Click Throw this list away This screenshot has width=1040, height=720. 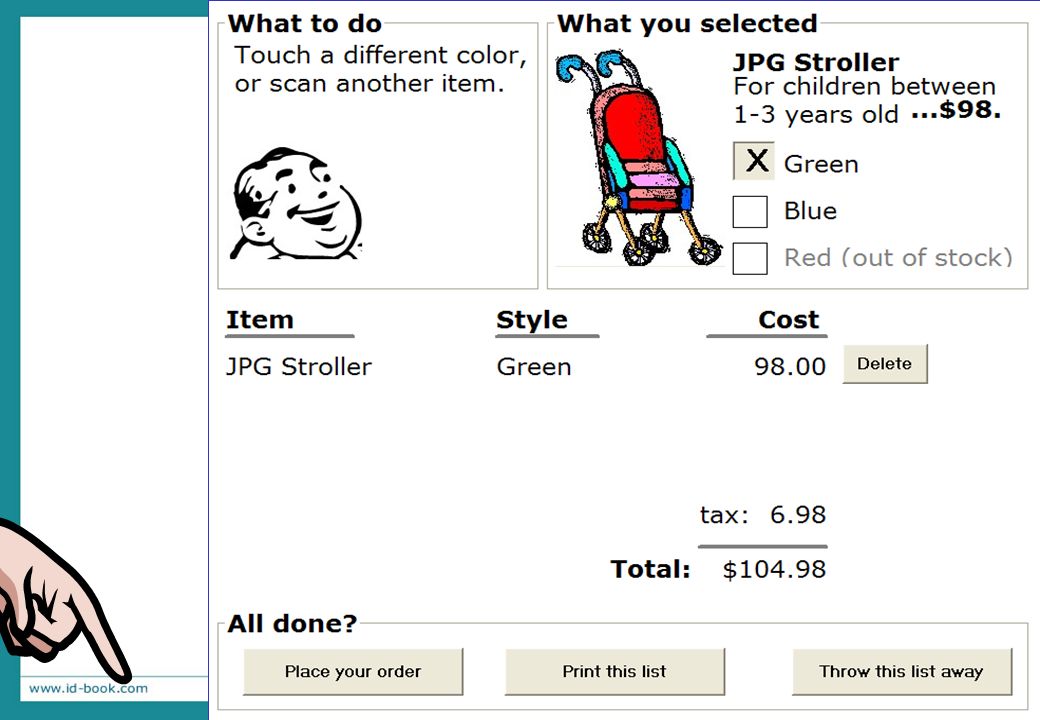pos(901,672)
